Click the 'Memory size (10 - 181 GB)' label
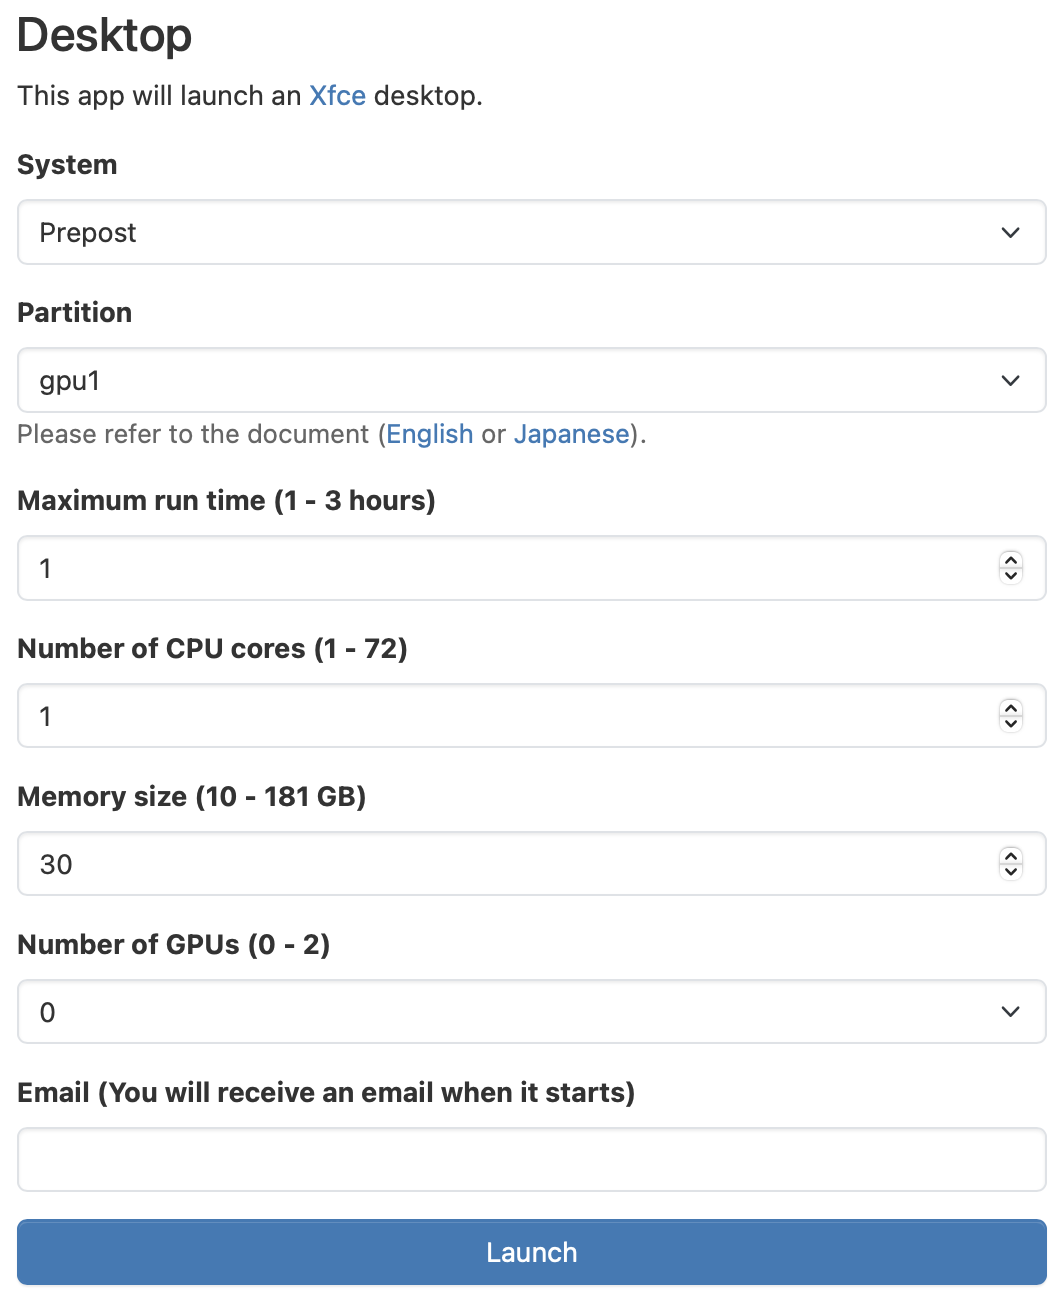Viewport: 1064px width, 1304px height. tap(192, 797)
